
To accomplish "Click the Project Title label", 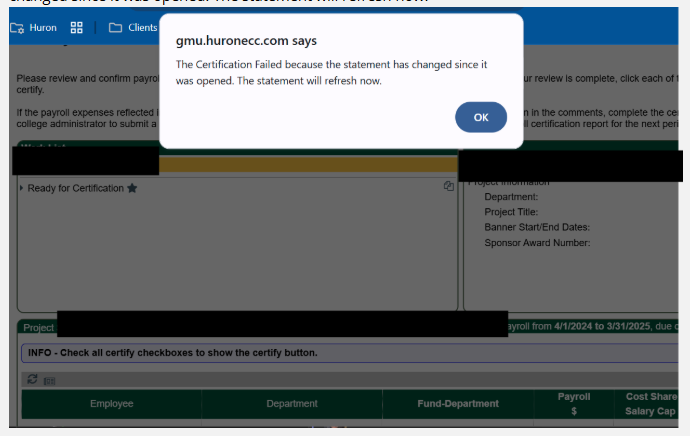I will 511,212.
